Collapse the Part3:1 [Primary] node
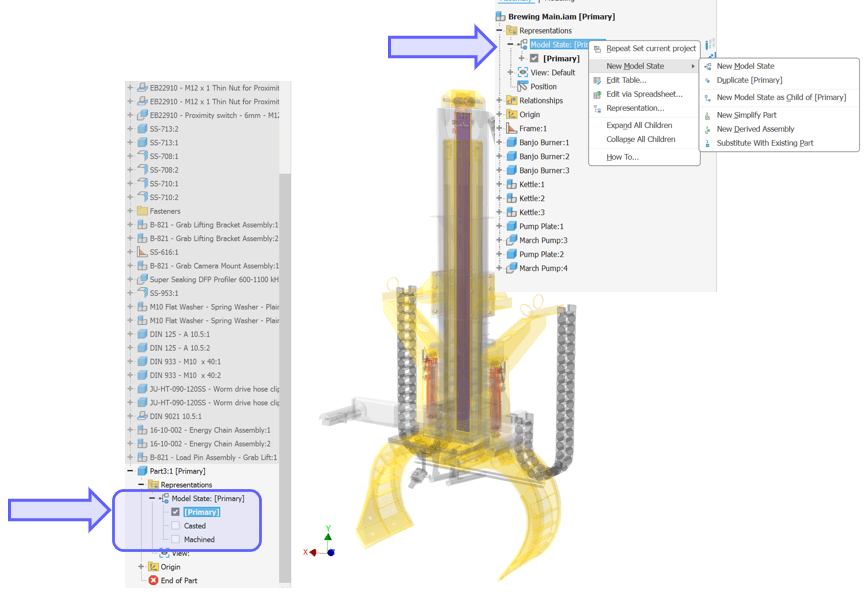 click(x=130, y=471)
